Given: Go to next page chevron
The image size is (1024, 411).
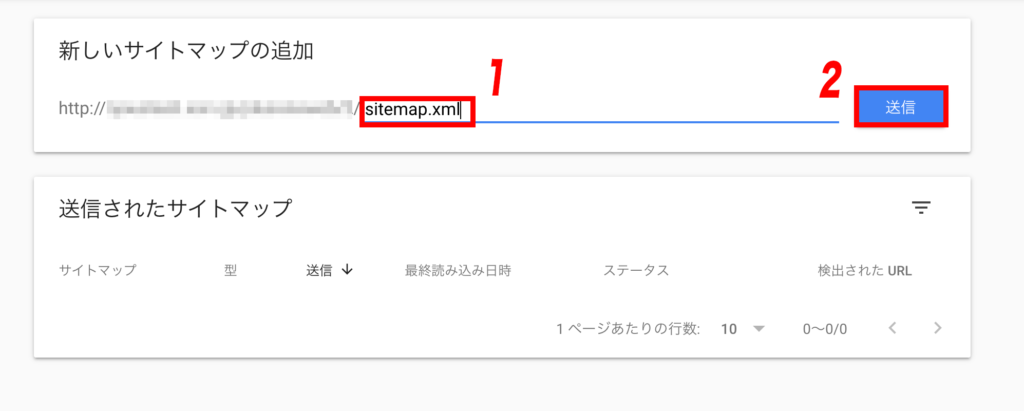Looking at the screenshot, I should pyautogui.click(x=938, y=328).
